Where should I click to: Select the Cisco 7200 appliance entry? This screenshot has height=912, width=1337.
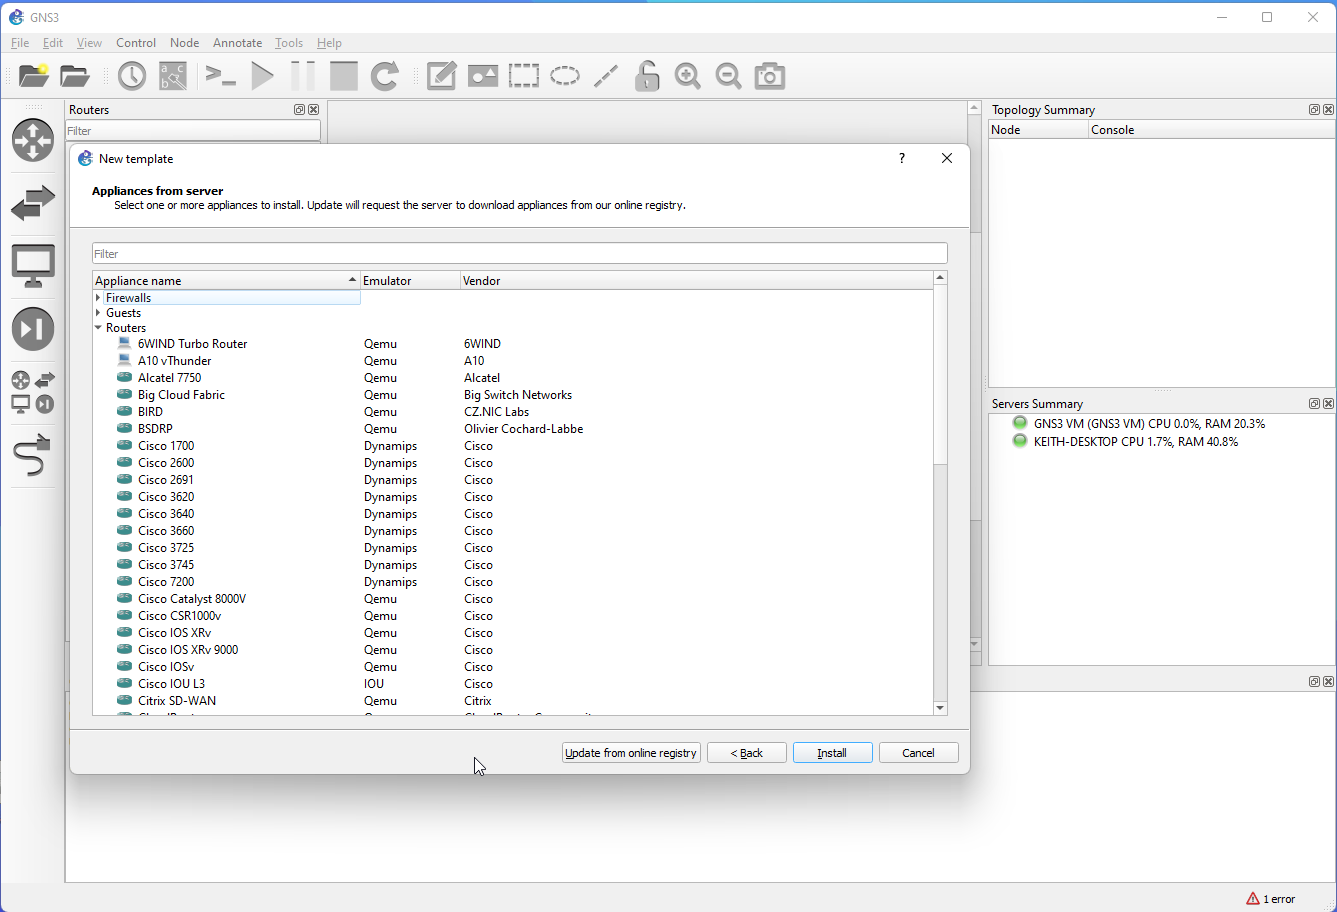point(165,581)
